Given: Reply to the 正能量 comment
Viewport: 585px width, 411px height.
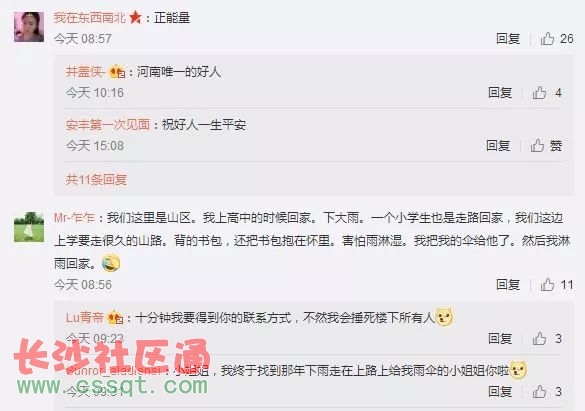Looking at the screenshot, I should (x=508, y=38).
